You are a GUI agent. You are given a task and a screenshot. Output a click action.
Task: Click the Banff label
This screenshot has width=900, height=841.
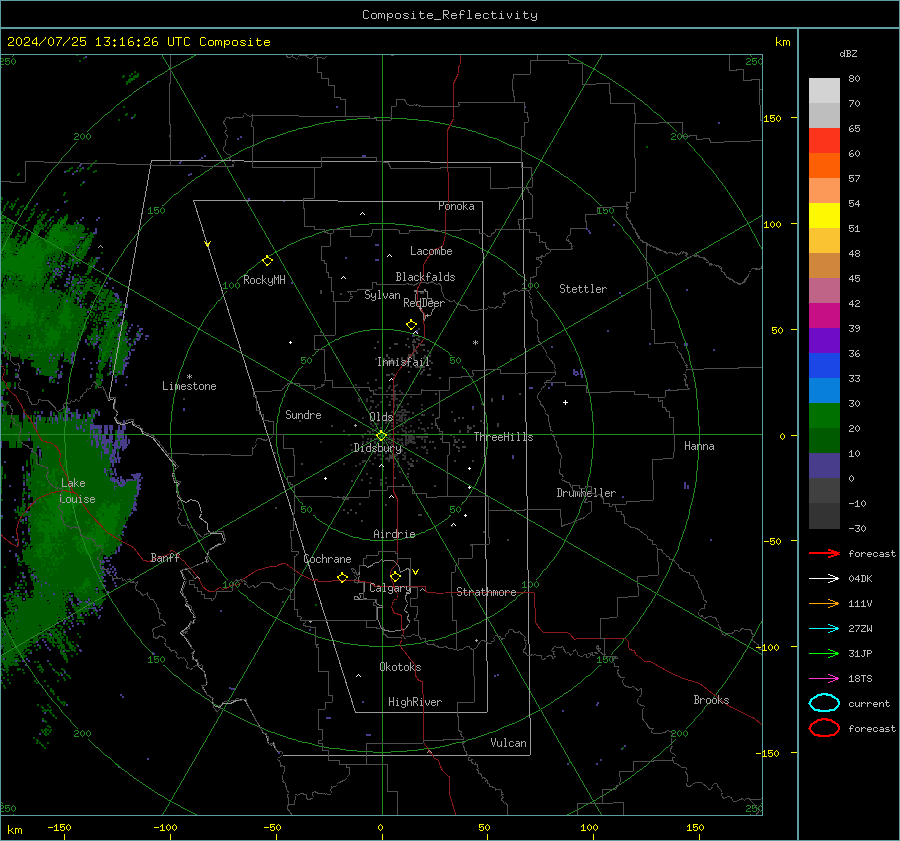pos(165,557)
